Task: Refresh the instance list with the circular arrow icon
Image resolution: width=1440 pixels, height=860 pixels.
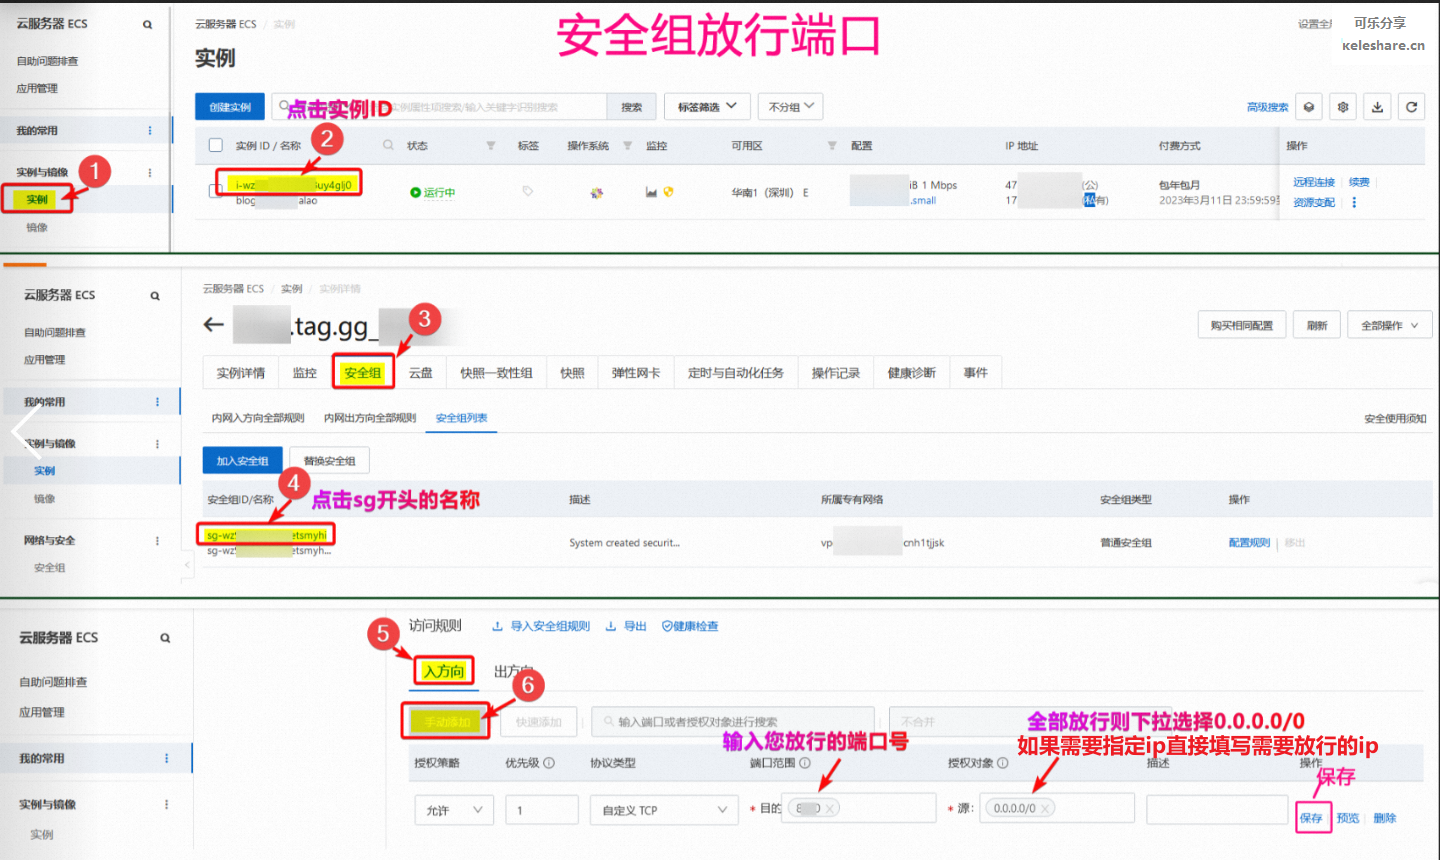Action: [1411, 107]
